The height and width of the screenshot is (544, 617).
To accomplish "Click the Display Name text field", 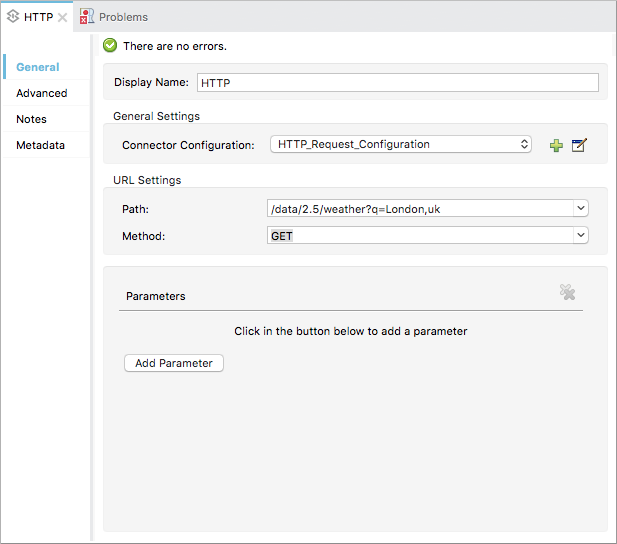I will click(397, 83).
